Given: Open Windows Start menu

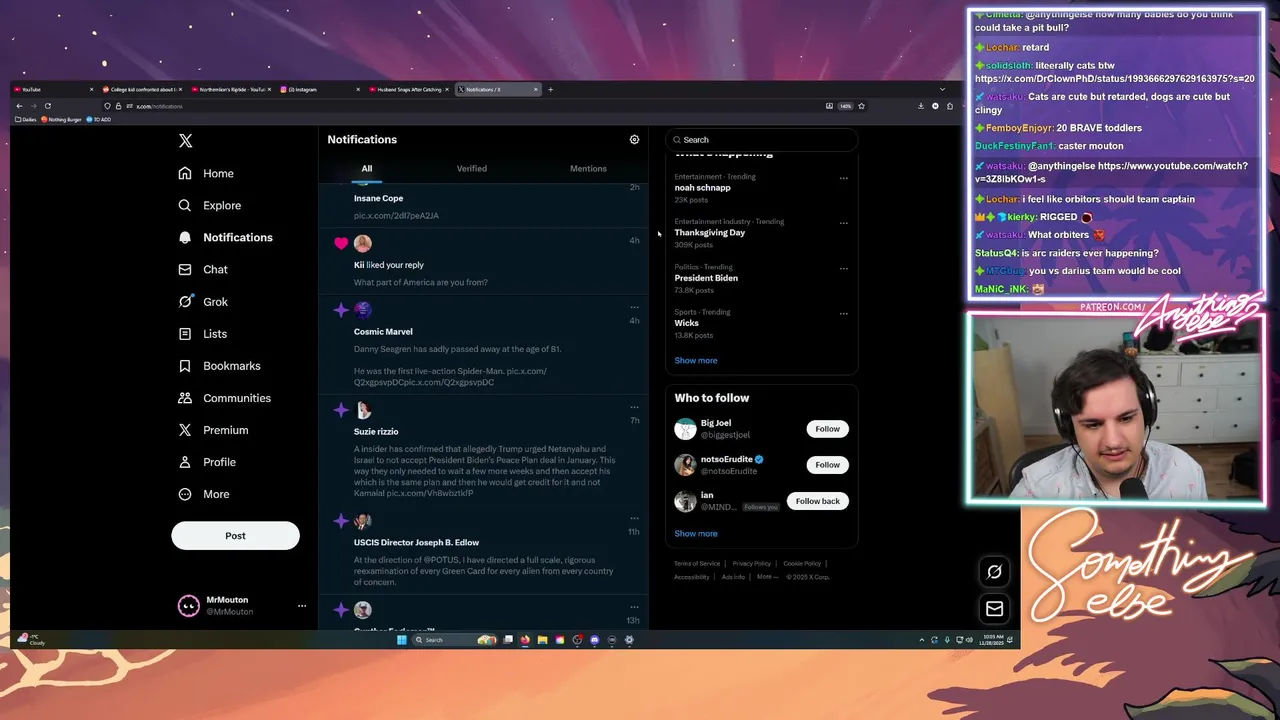Looking at the screenshot, I should pyautogui.click(x=402, y=640).
